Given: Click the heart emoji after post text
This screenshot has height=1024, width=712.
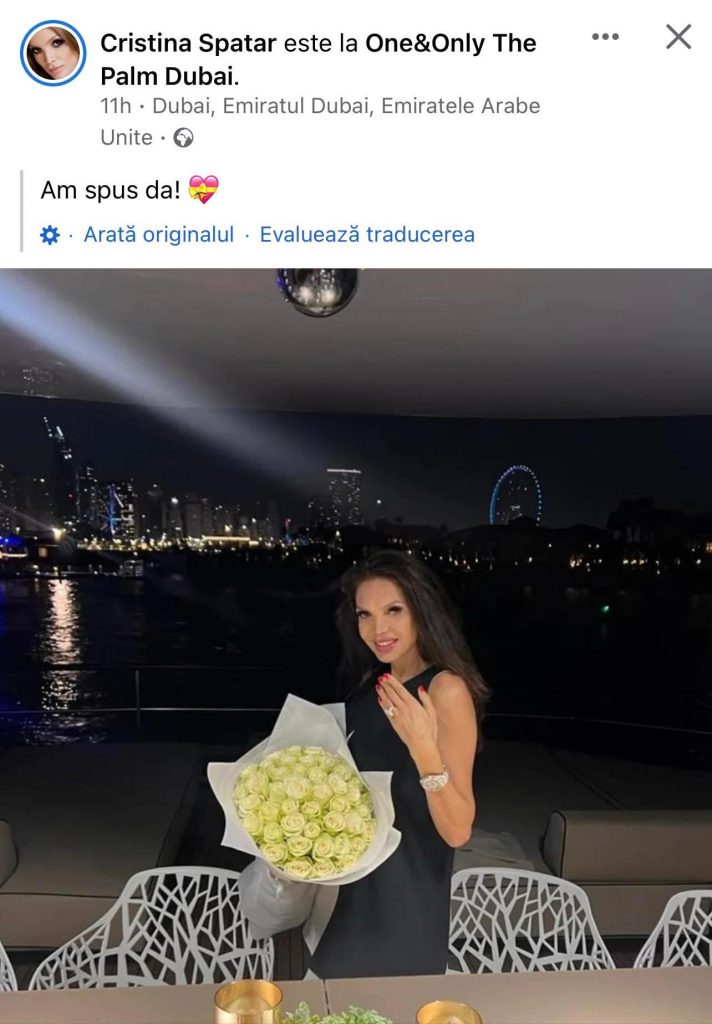Looking at the screenshot, I should 203,190.
